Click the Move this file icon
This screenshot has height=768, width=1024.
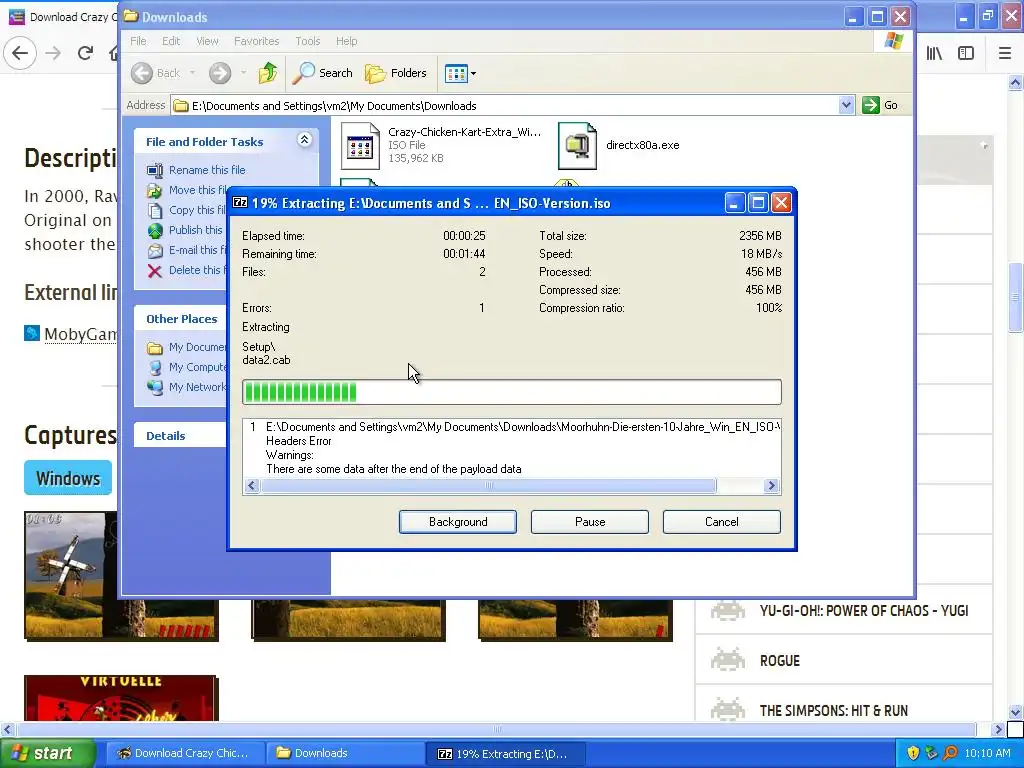[155, 190]
